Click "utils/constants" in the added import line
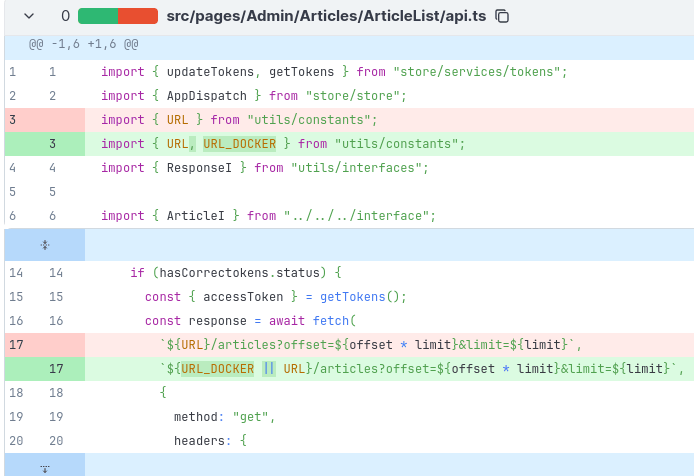694x476 pixels. [397, 144]
